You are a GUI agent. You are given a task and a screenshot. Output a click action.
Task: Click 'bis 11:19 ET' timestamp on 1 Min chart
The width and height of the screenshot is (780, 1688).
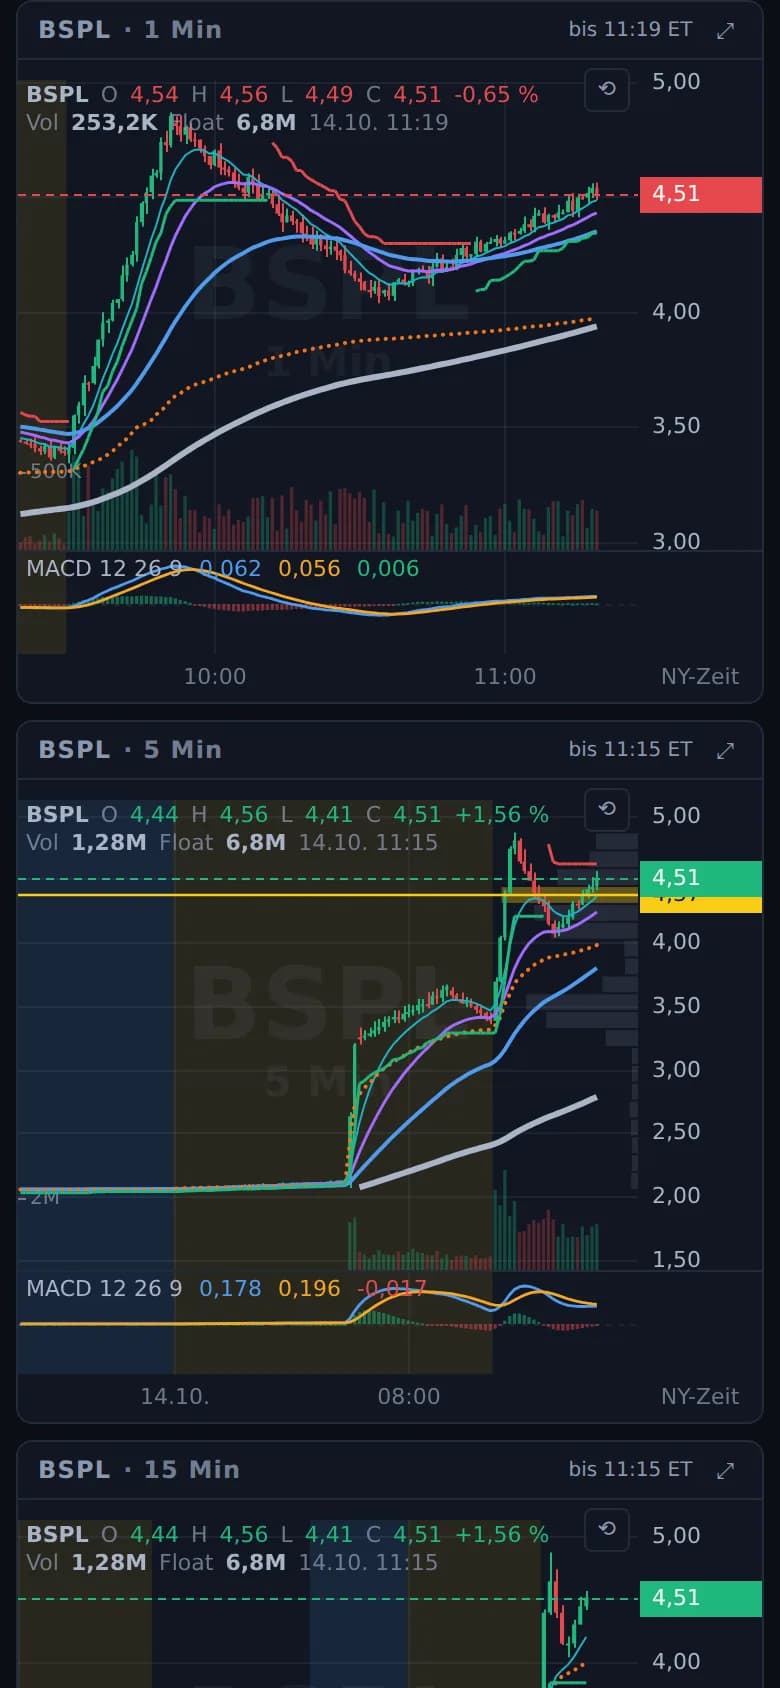click(x=630, y=29)
